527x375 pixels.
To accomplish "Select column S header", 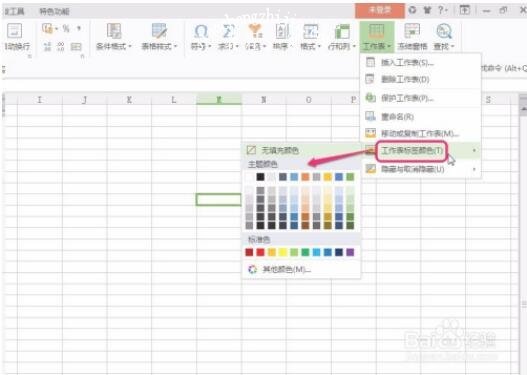I will [x=488, y=99].
